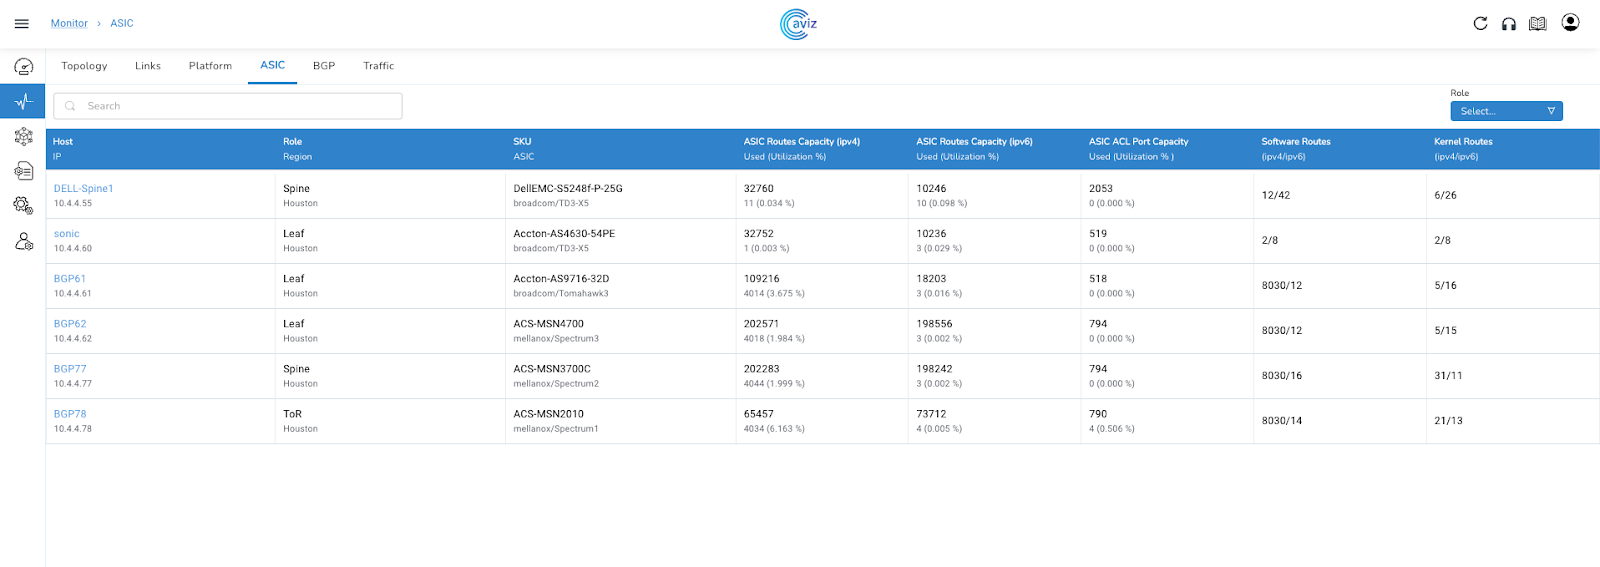The width and height of the screenshot is (1600, 567).
Task: Click the Search input field
Action: (228, 106)
